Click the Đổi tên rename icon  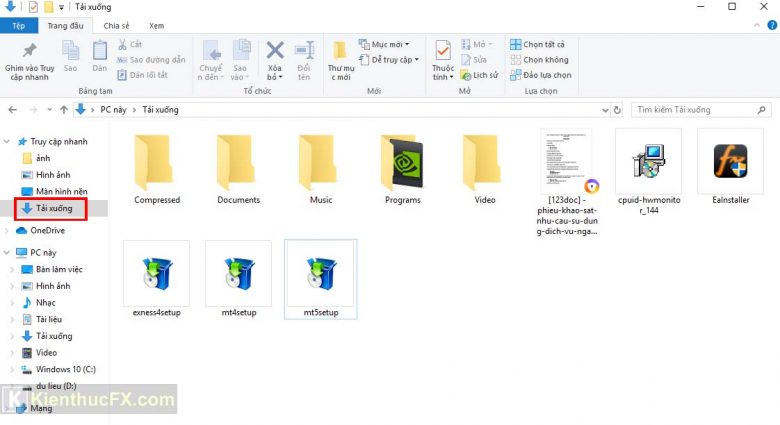(303, 58)
